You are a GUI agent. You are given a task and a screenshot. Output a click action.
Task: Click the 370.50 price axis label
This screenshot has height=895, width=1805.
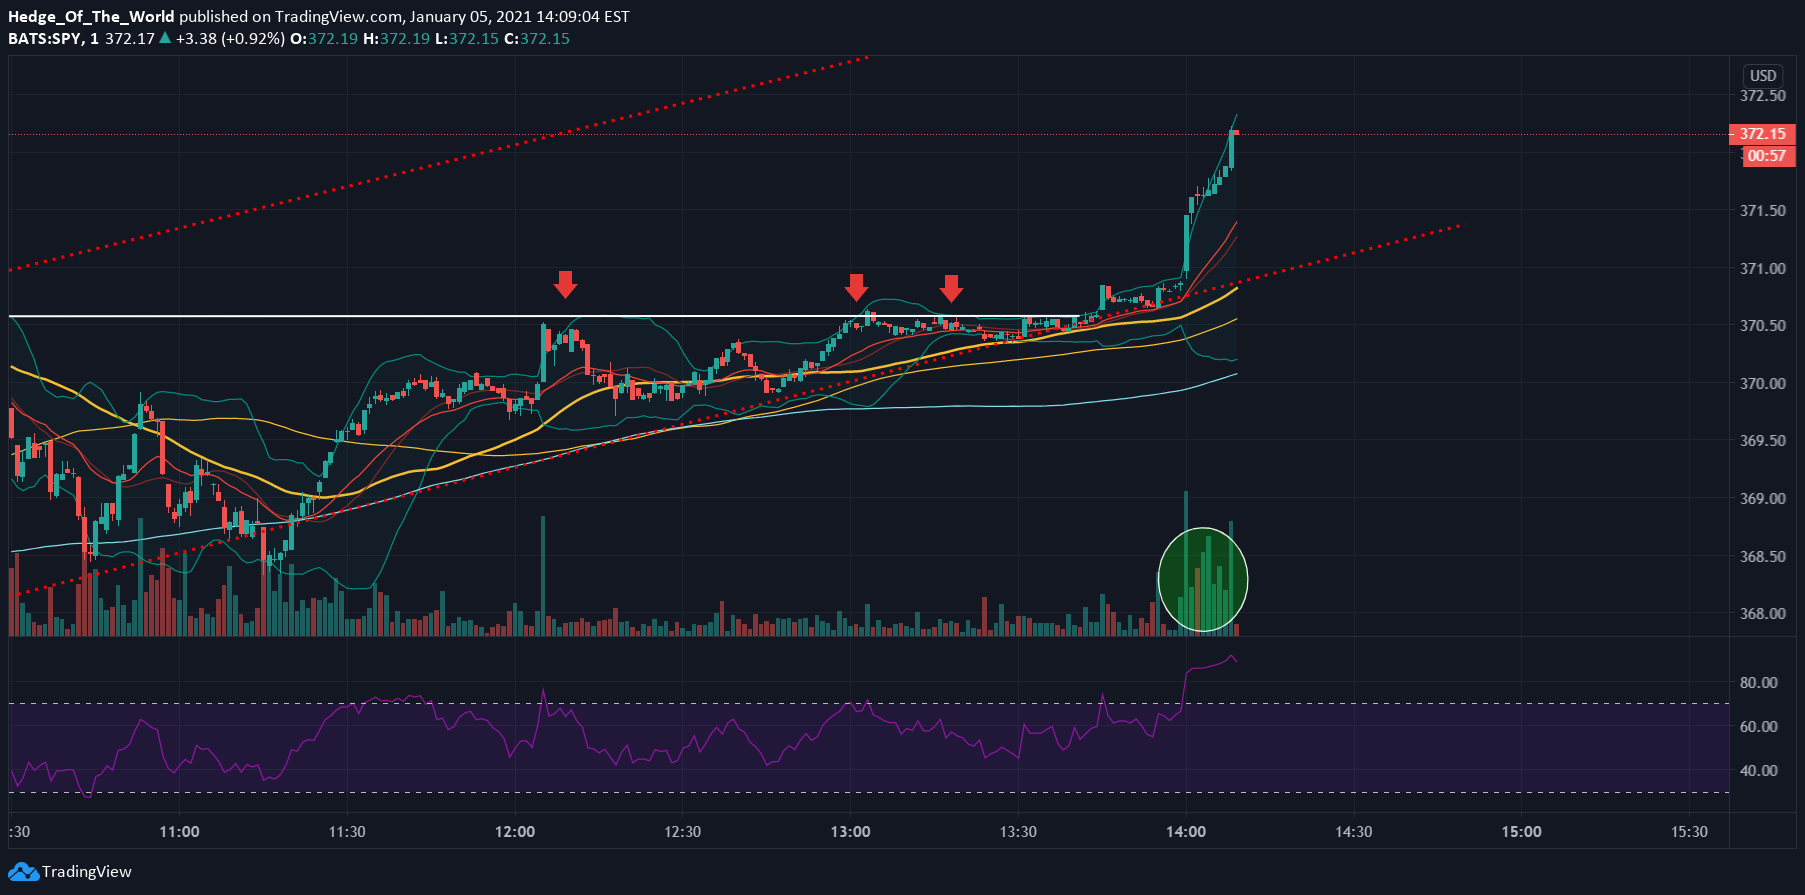[x=1762, y=326]
